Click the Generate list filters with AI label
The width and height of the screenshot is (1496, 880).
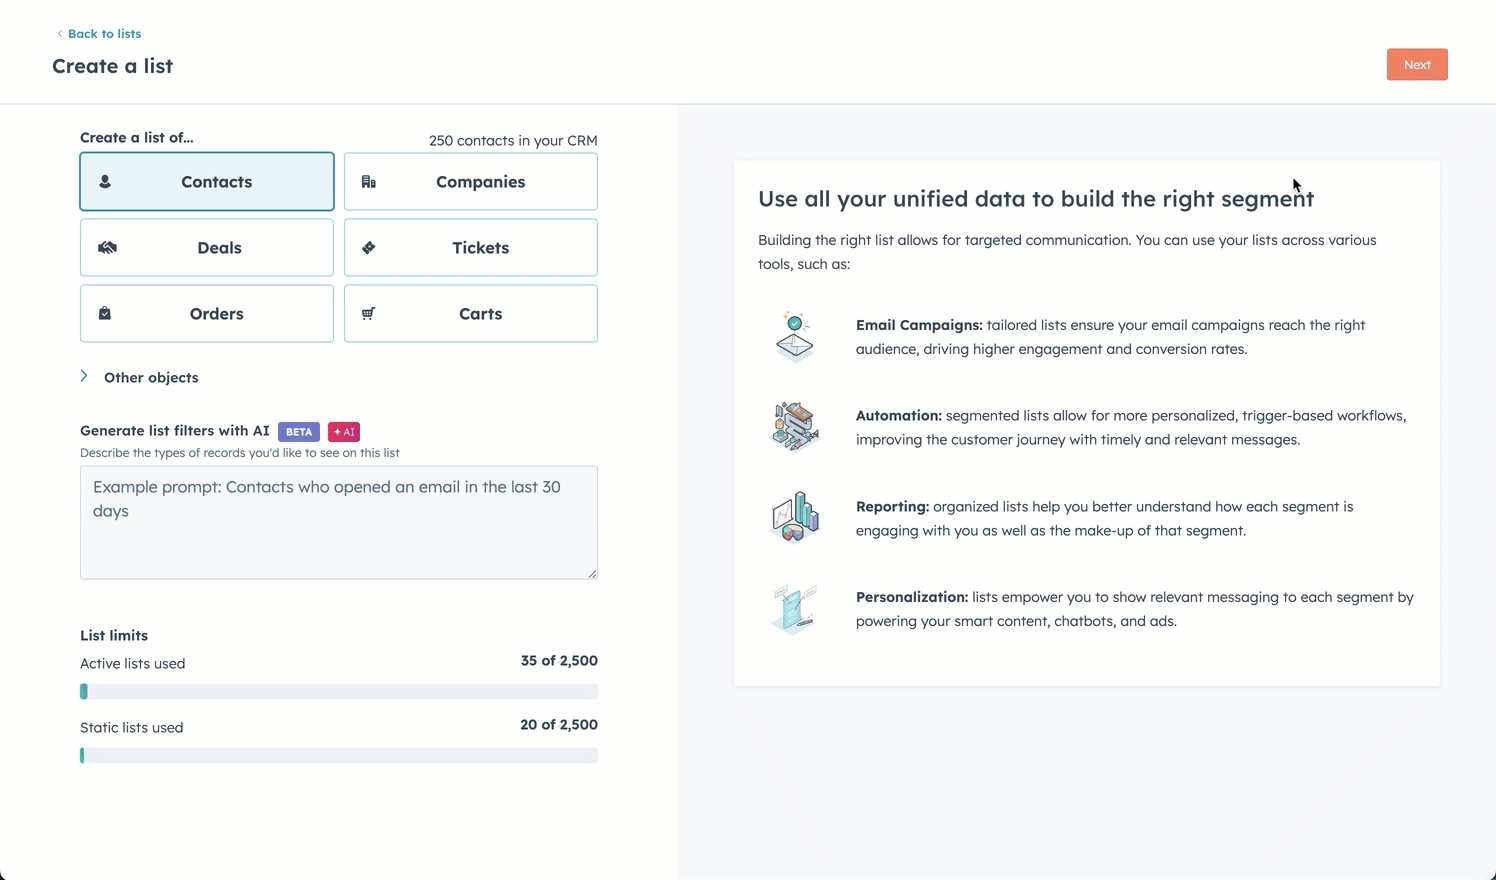(x=175, y=431)
